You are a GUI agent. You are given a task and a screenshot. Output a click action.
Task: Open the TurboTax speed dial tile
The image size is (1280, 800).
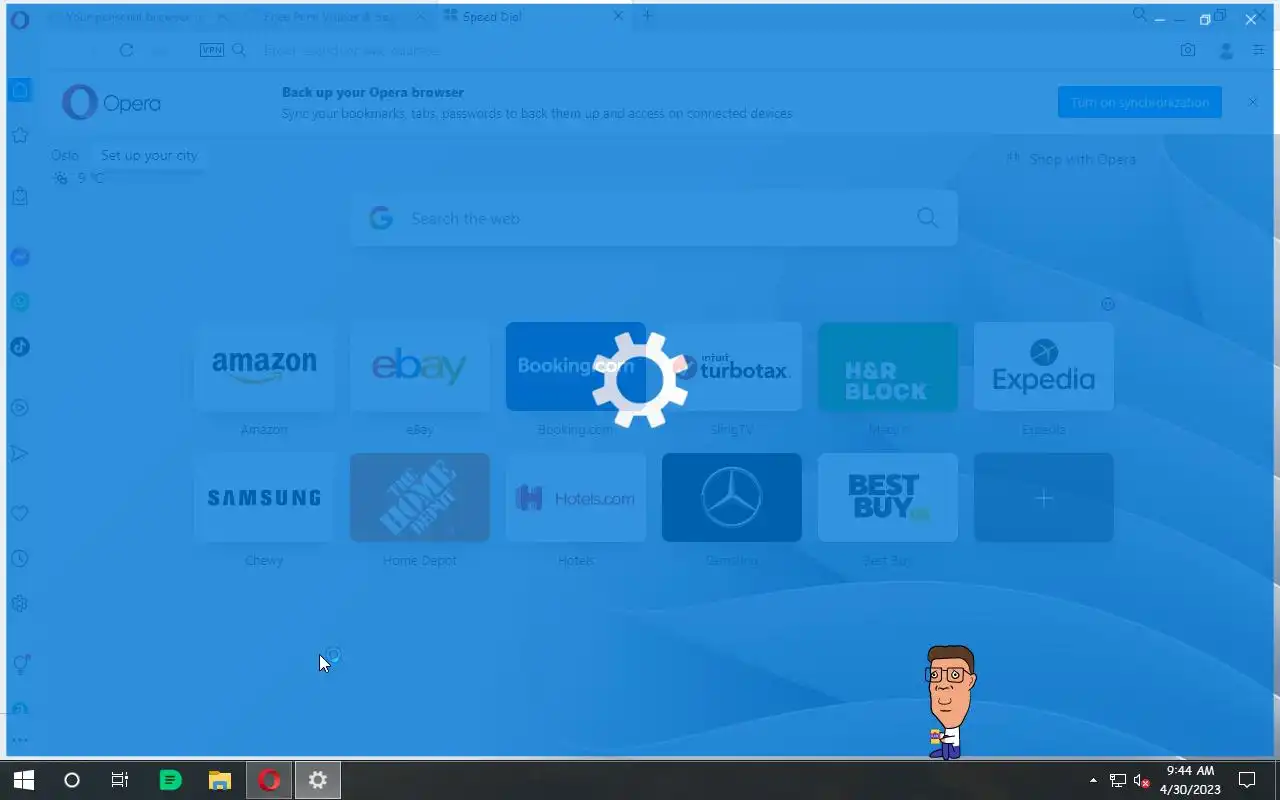pyautogui.click(x=732, y=366)
